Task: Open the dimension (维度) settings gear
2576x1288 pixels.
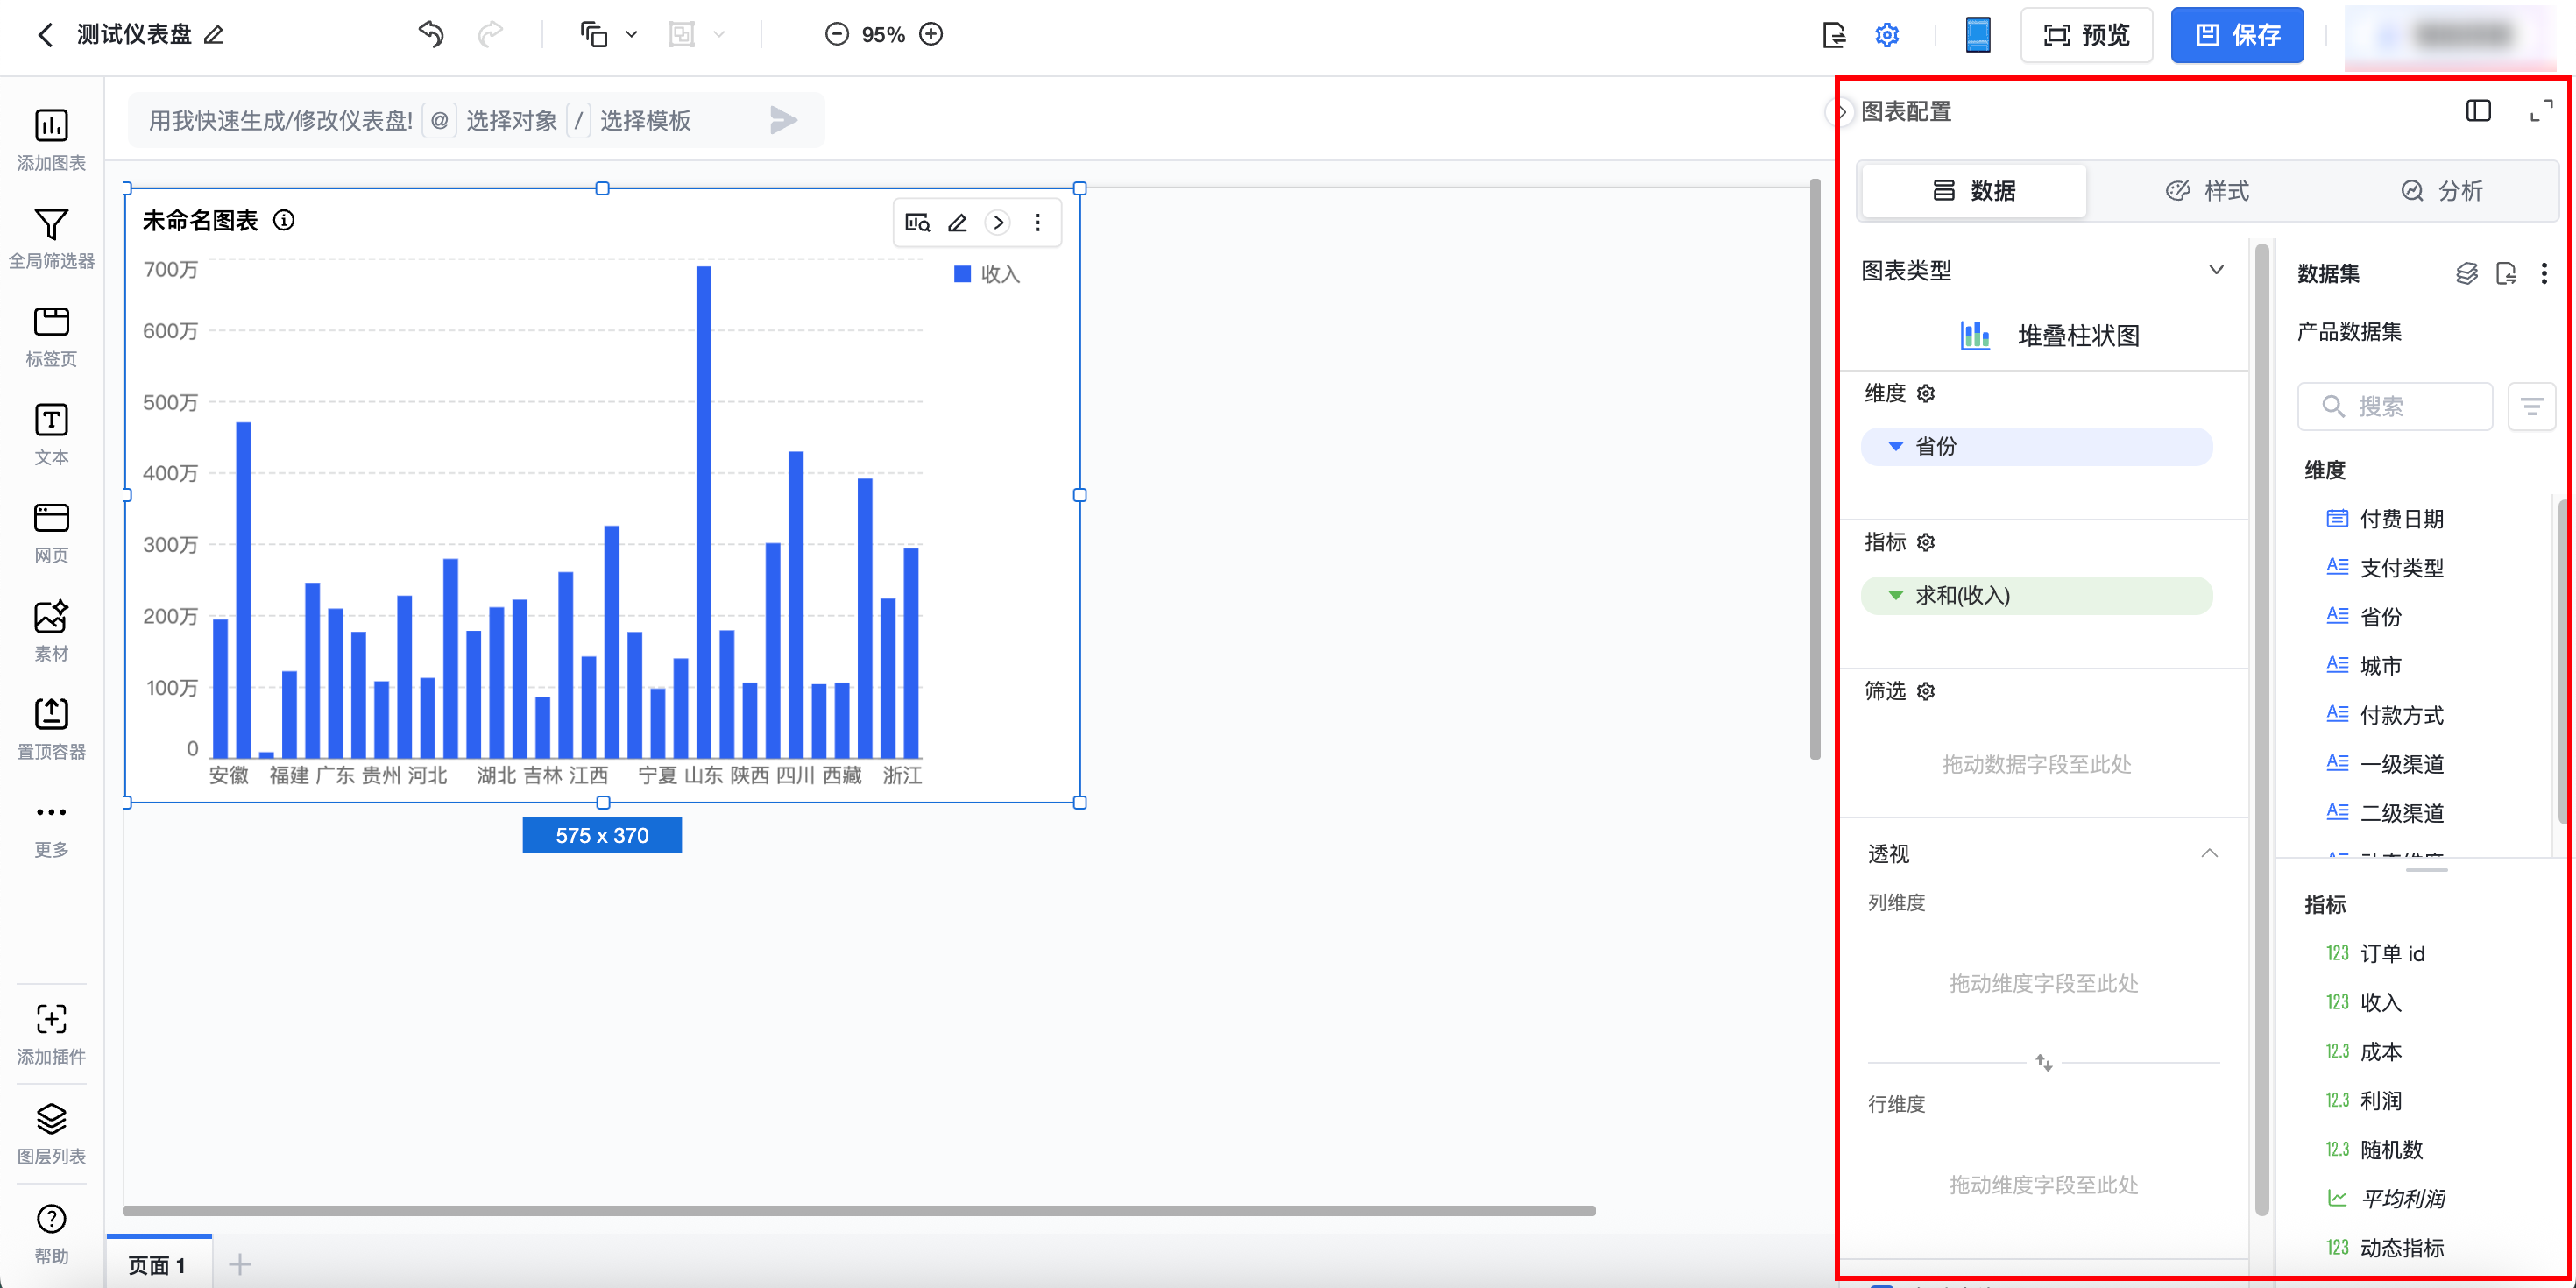Action: tap(1926, 394)
